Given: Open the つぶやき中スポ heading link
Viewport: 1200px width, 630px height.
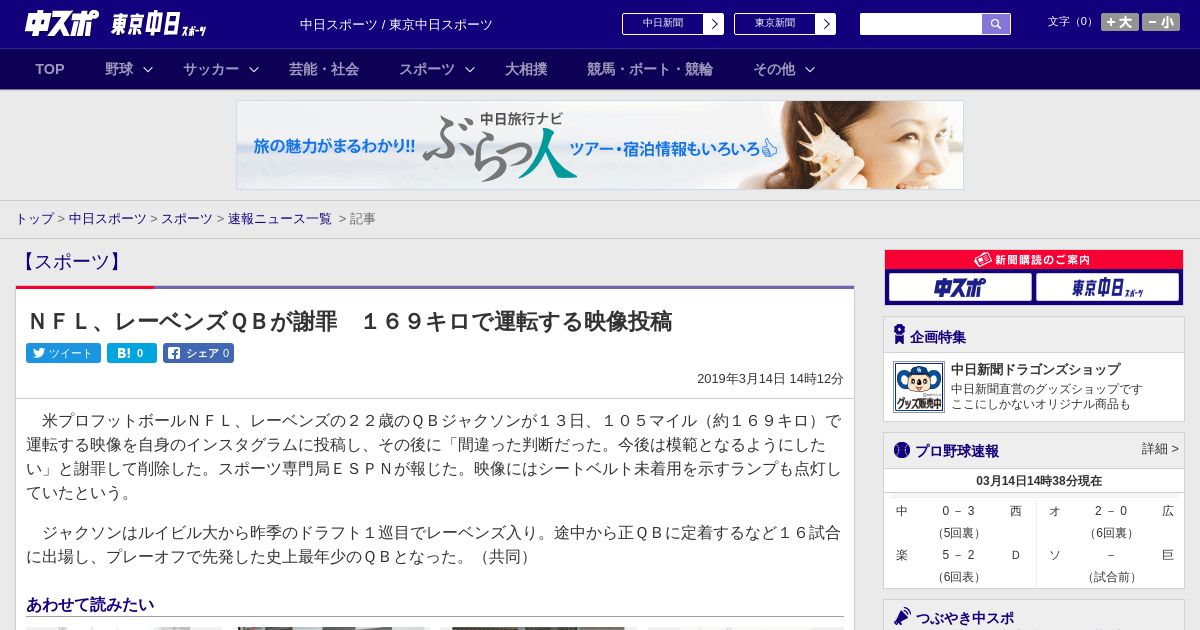Looking at the screenshot, I should click(x=965, y=618).
